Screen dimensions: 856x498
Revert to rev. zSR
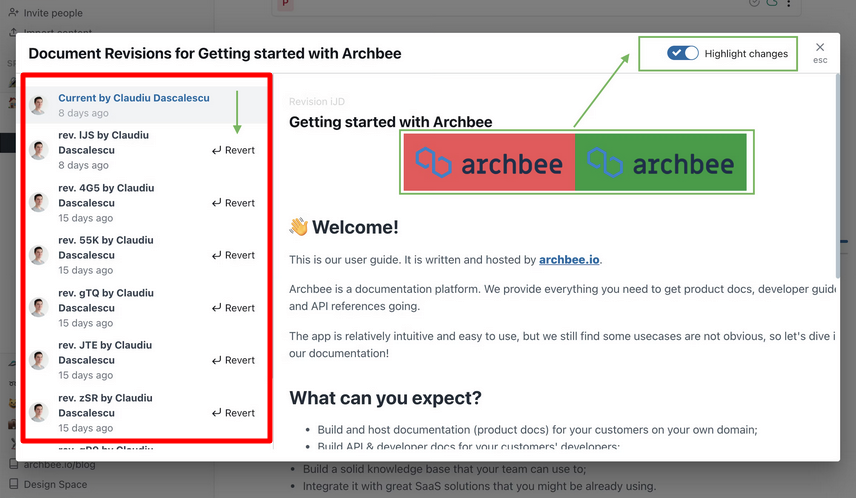click(233, 413)
